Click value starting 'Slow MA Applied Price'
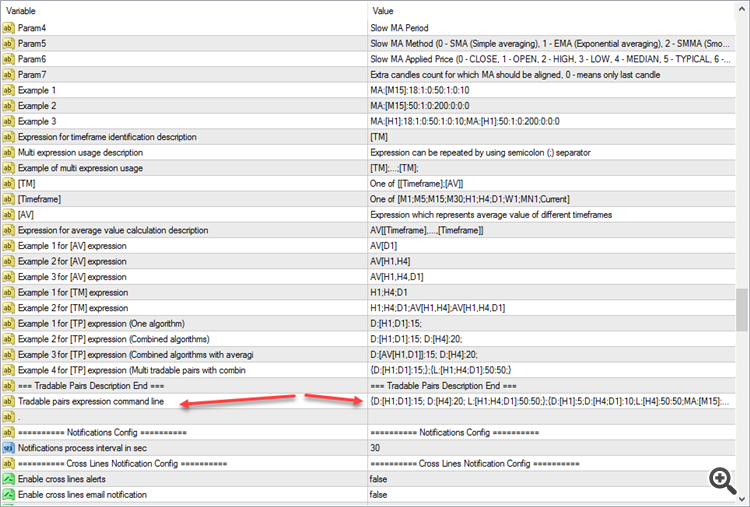Screen dimensions: 750x507 (x=550, y=59)
